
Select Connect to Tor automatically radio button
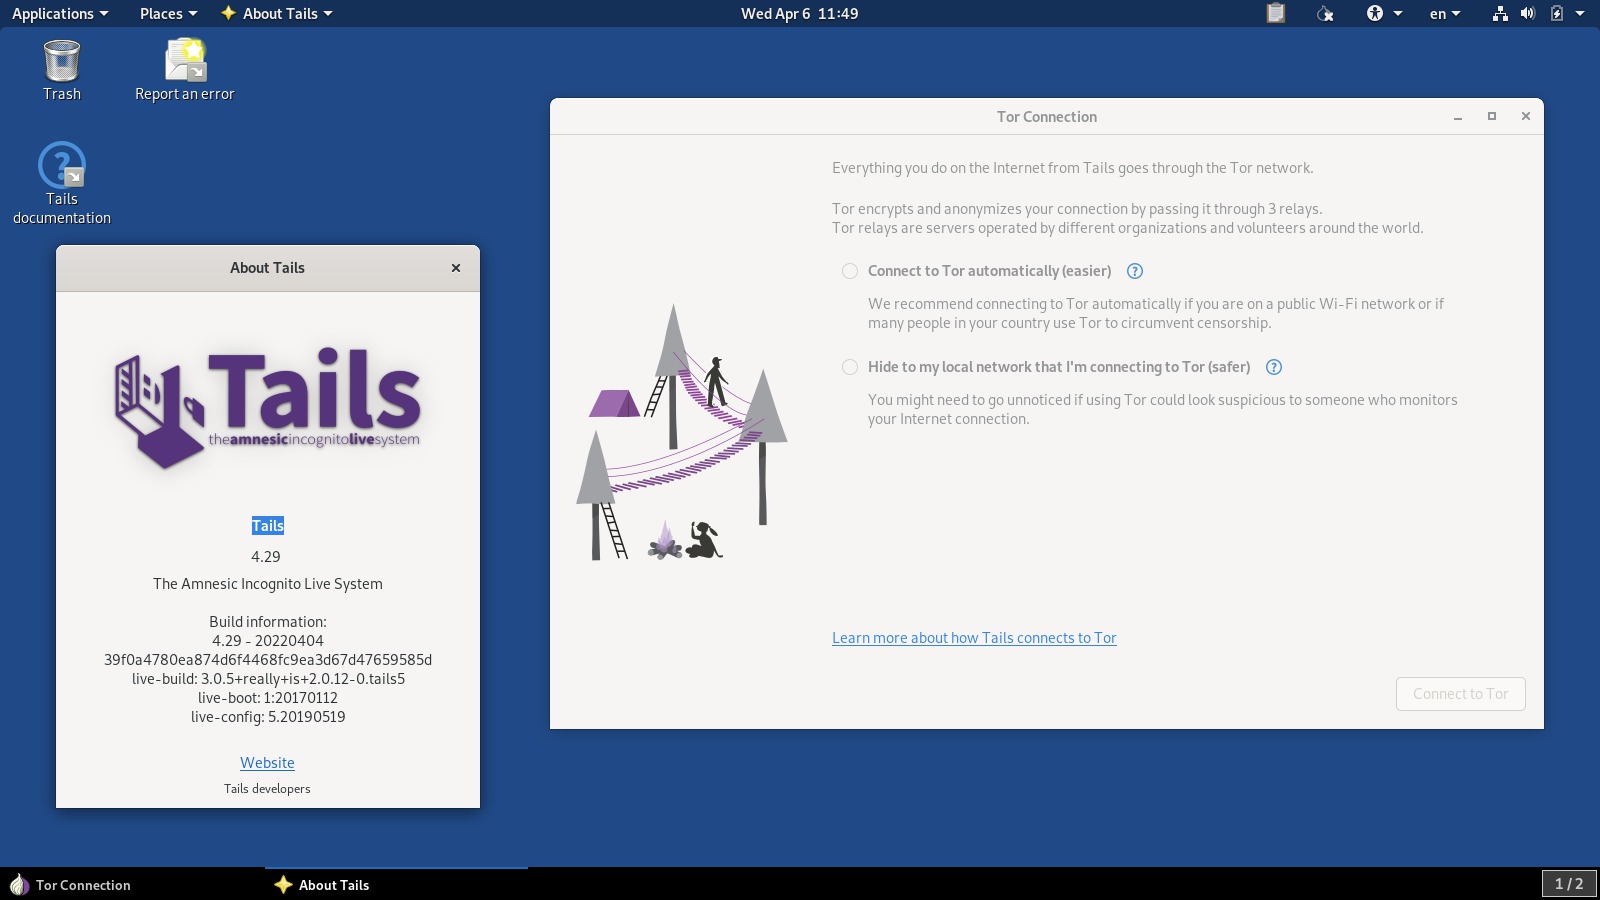850,271
